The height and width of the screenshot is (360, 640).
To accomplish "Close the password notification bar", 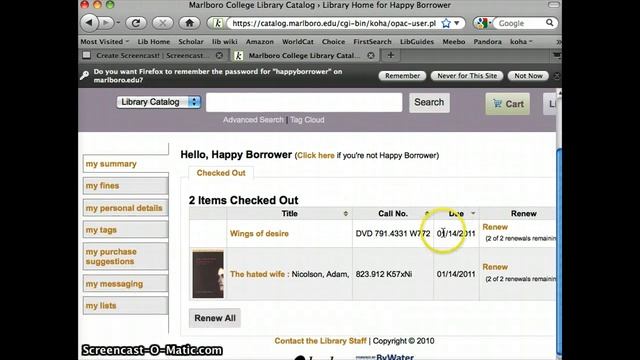I will (556, 76).
